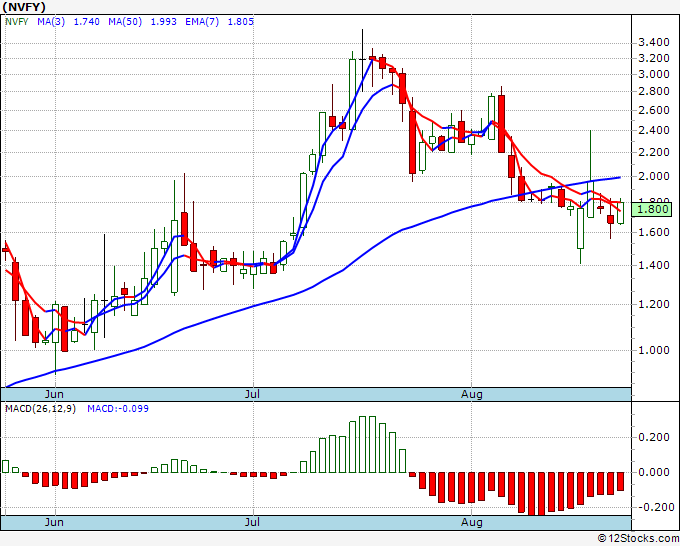This screenshot has height=546, width=680.
Task: Click the 2.600 price axis label
Action: 654,110
